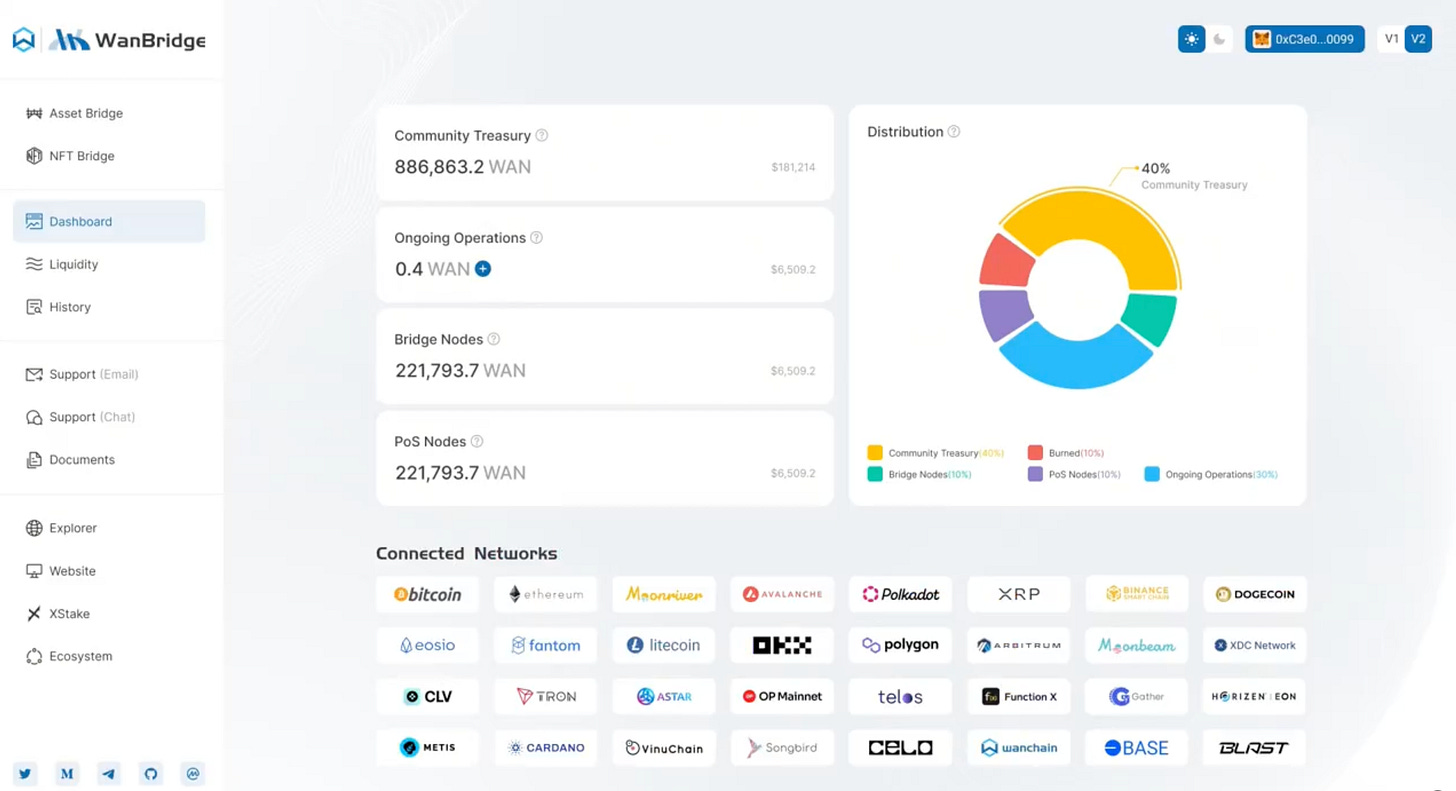Image resolution: width=1456 pixels, height=791 pixels.
Task: Select the XRP network tile
Action: pyautogui.click(x=1019, y=594)
